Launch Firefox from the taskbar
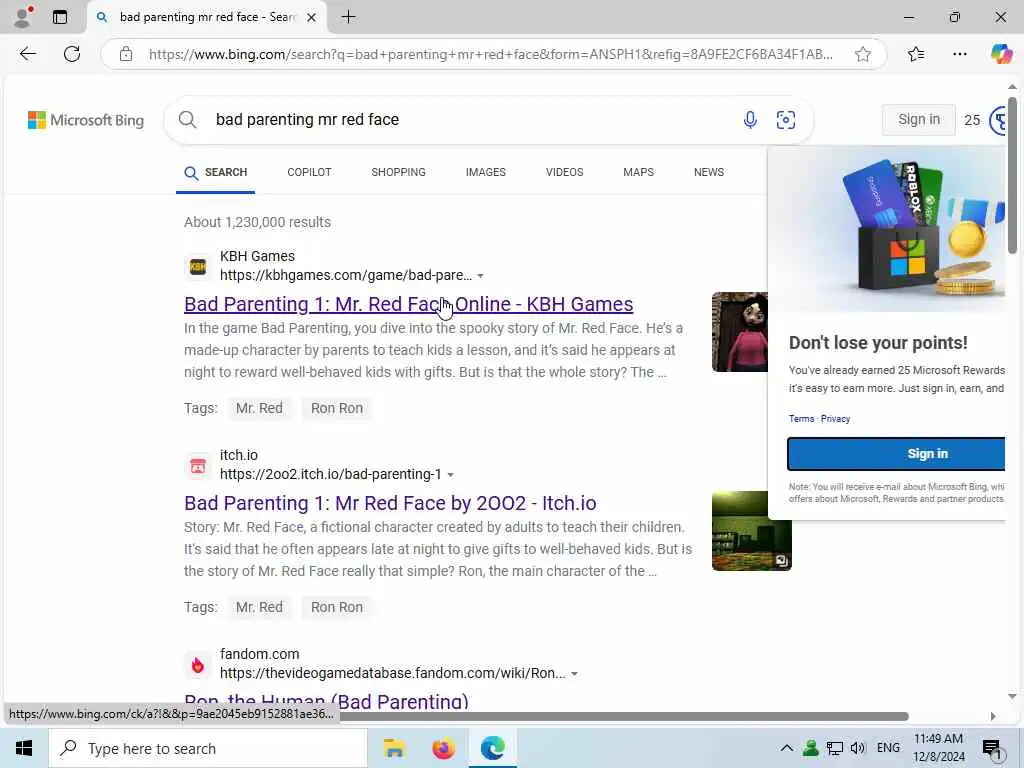This screenshot has width=1024, height=768. click(x=443, y=748)
